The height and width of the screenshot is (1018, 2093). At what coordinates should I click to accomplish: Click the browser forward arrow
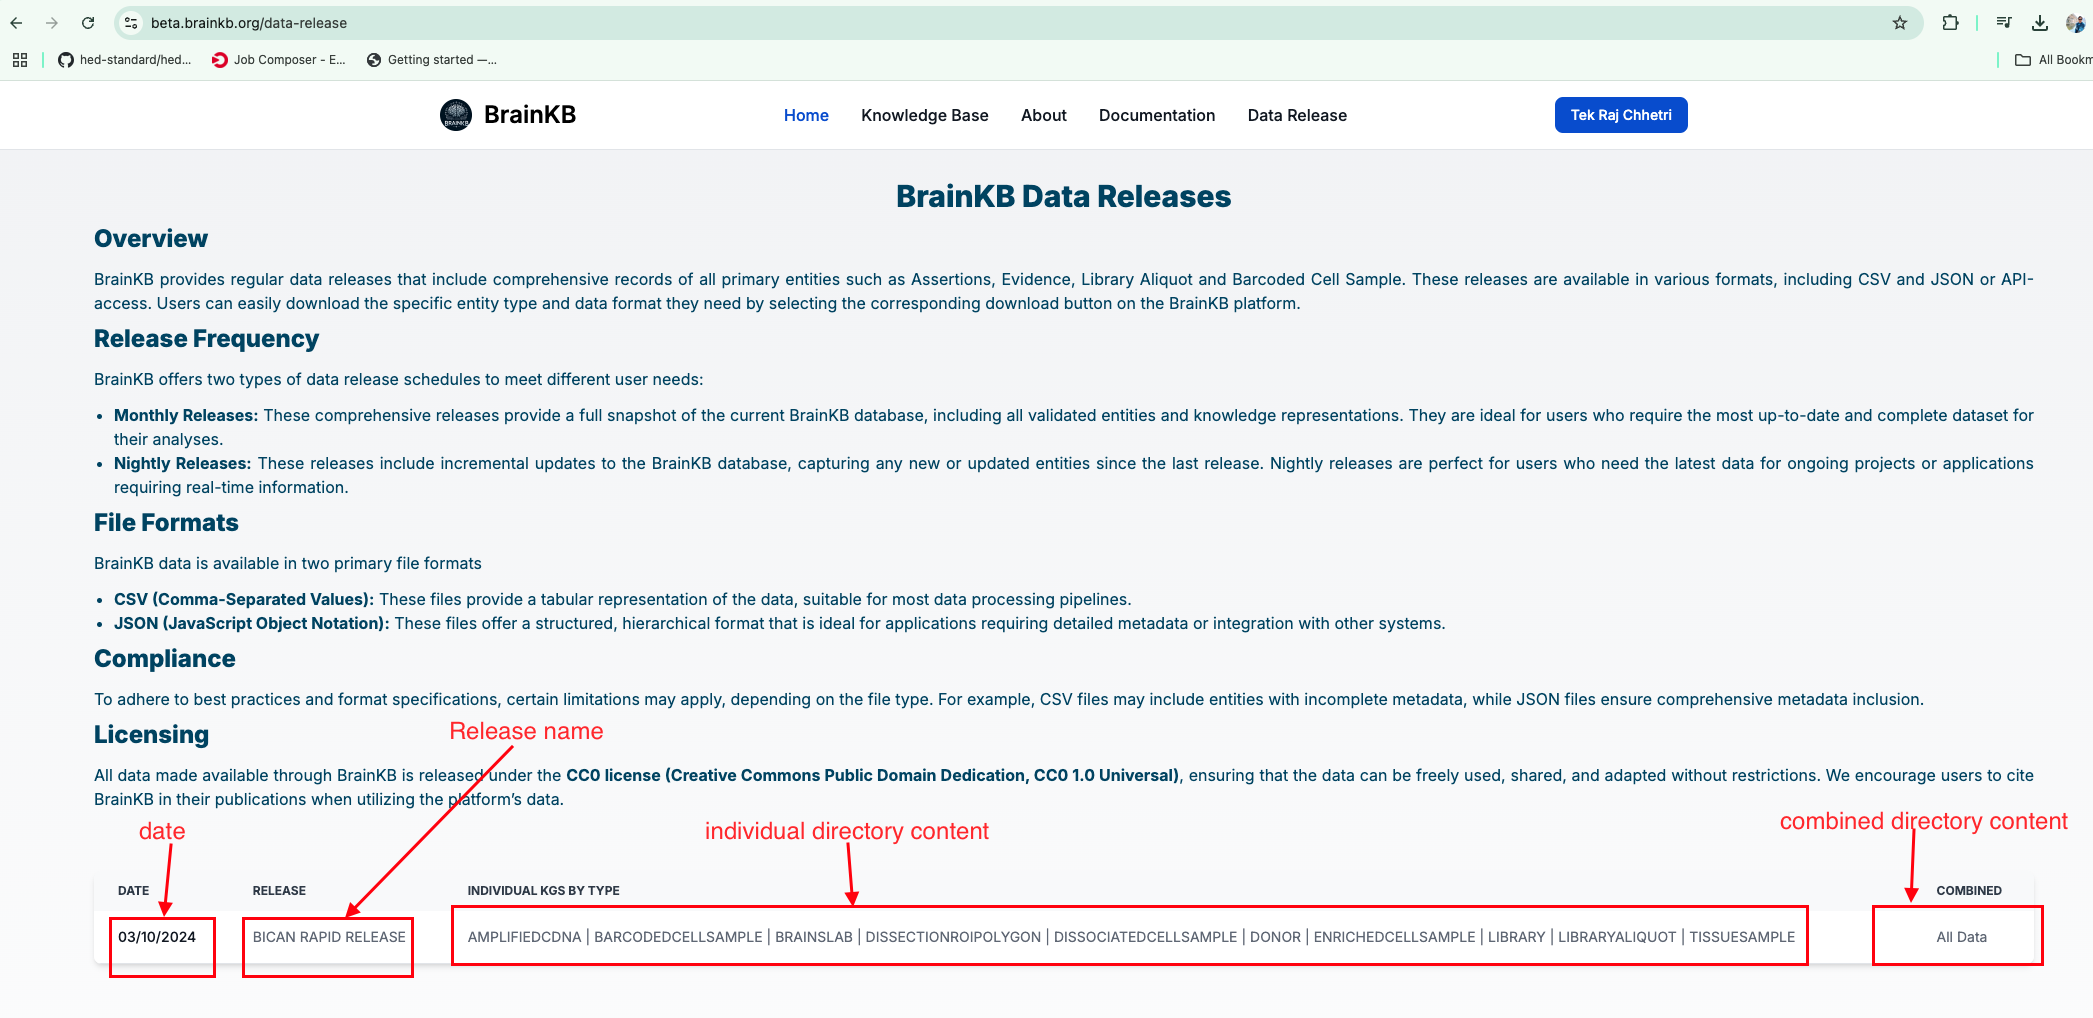point(52,23)
